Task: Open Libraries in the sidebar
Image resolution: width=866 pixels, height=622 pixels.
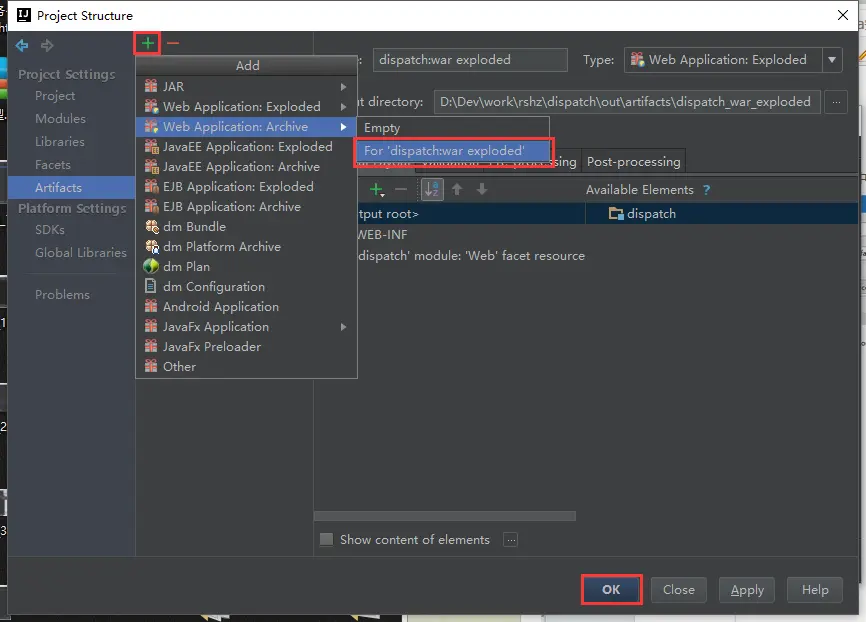Action: click(60, 141)
